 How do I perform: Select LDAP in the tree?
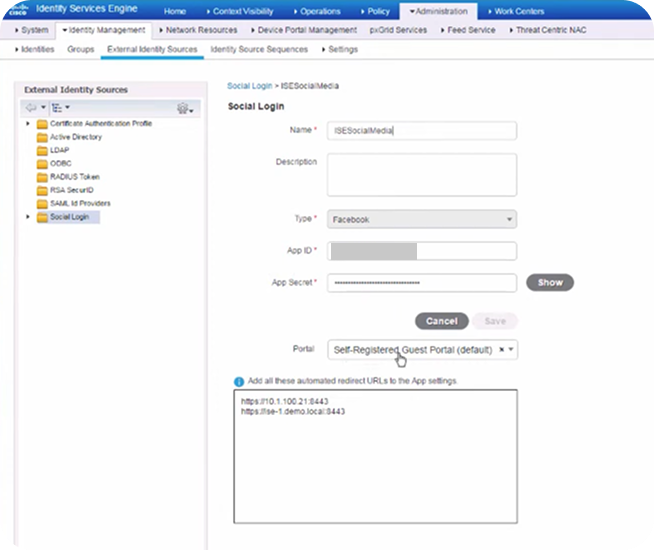pyautogui.click(x=60, y=150)
